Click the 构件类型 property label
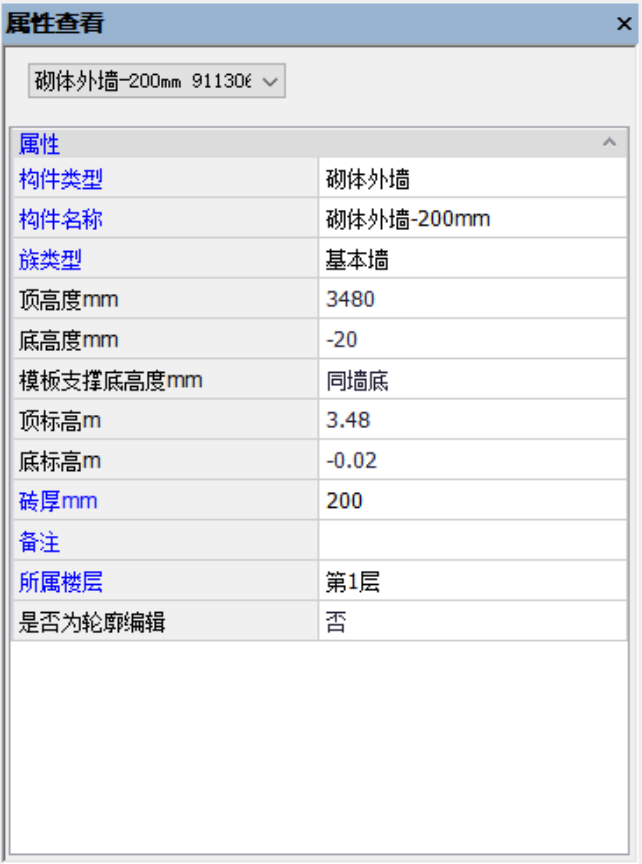 61,180
